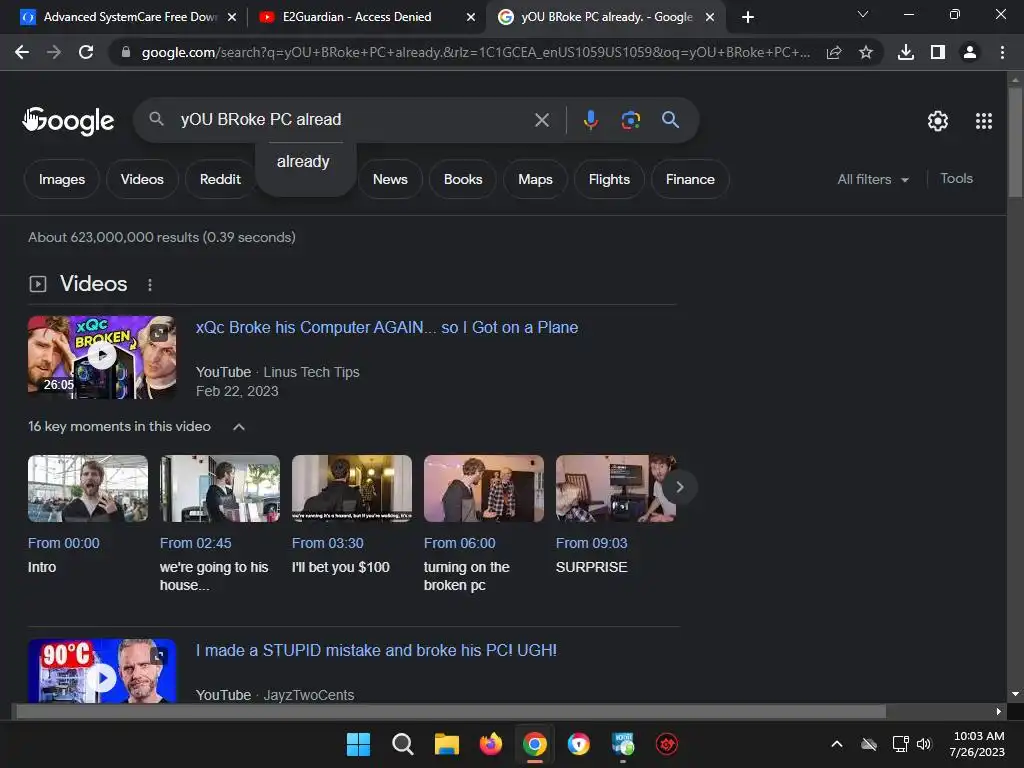Open Chrome profile avatar menu
The image size is (1024, 768).
[x=970, y=52]
